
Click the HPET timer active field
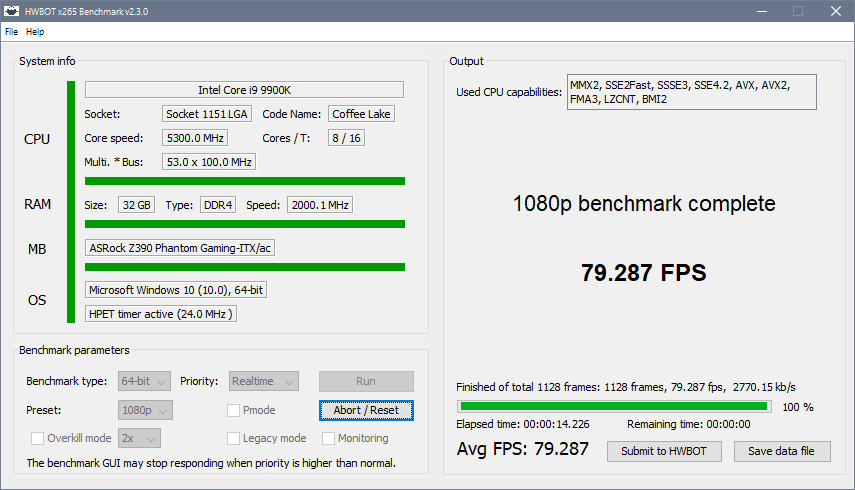[x=161, y=314]
